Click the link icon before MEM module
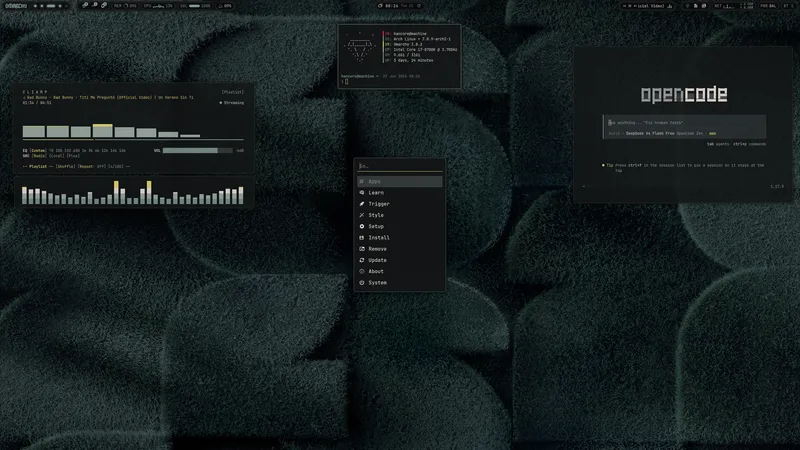800x450 pixels. (104, 6)
